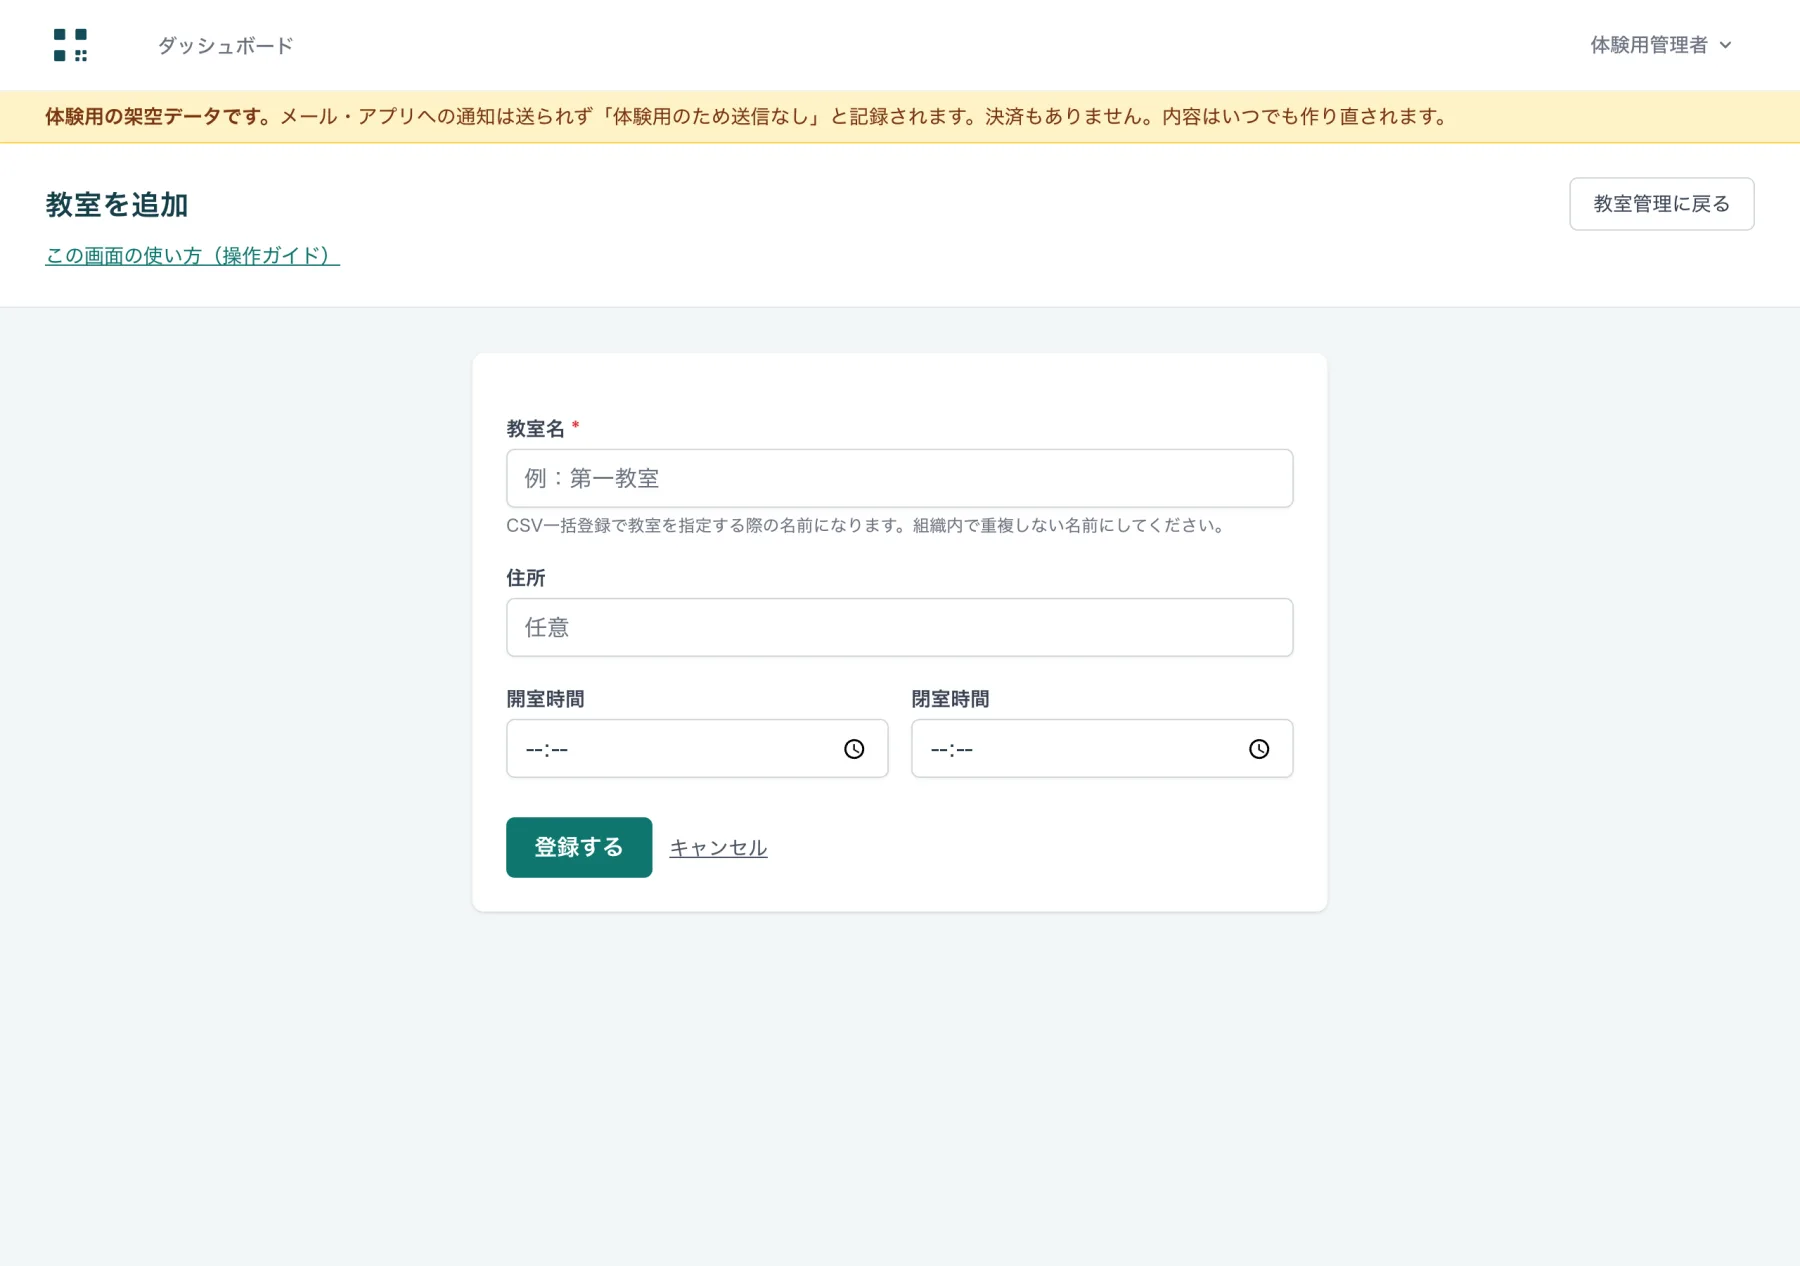1800x1266 pixels.
Task: Click the キャンセル link
Action: coord(718,848)
